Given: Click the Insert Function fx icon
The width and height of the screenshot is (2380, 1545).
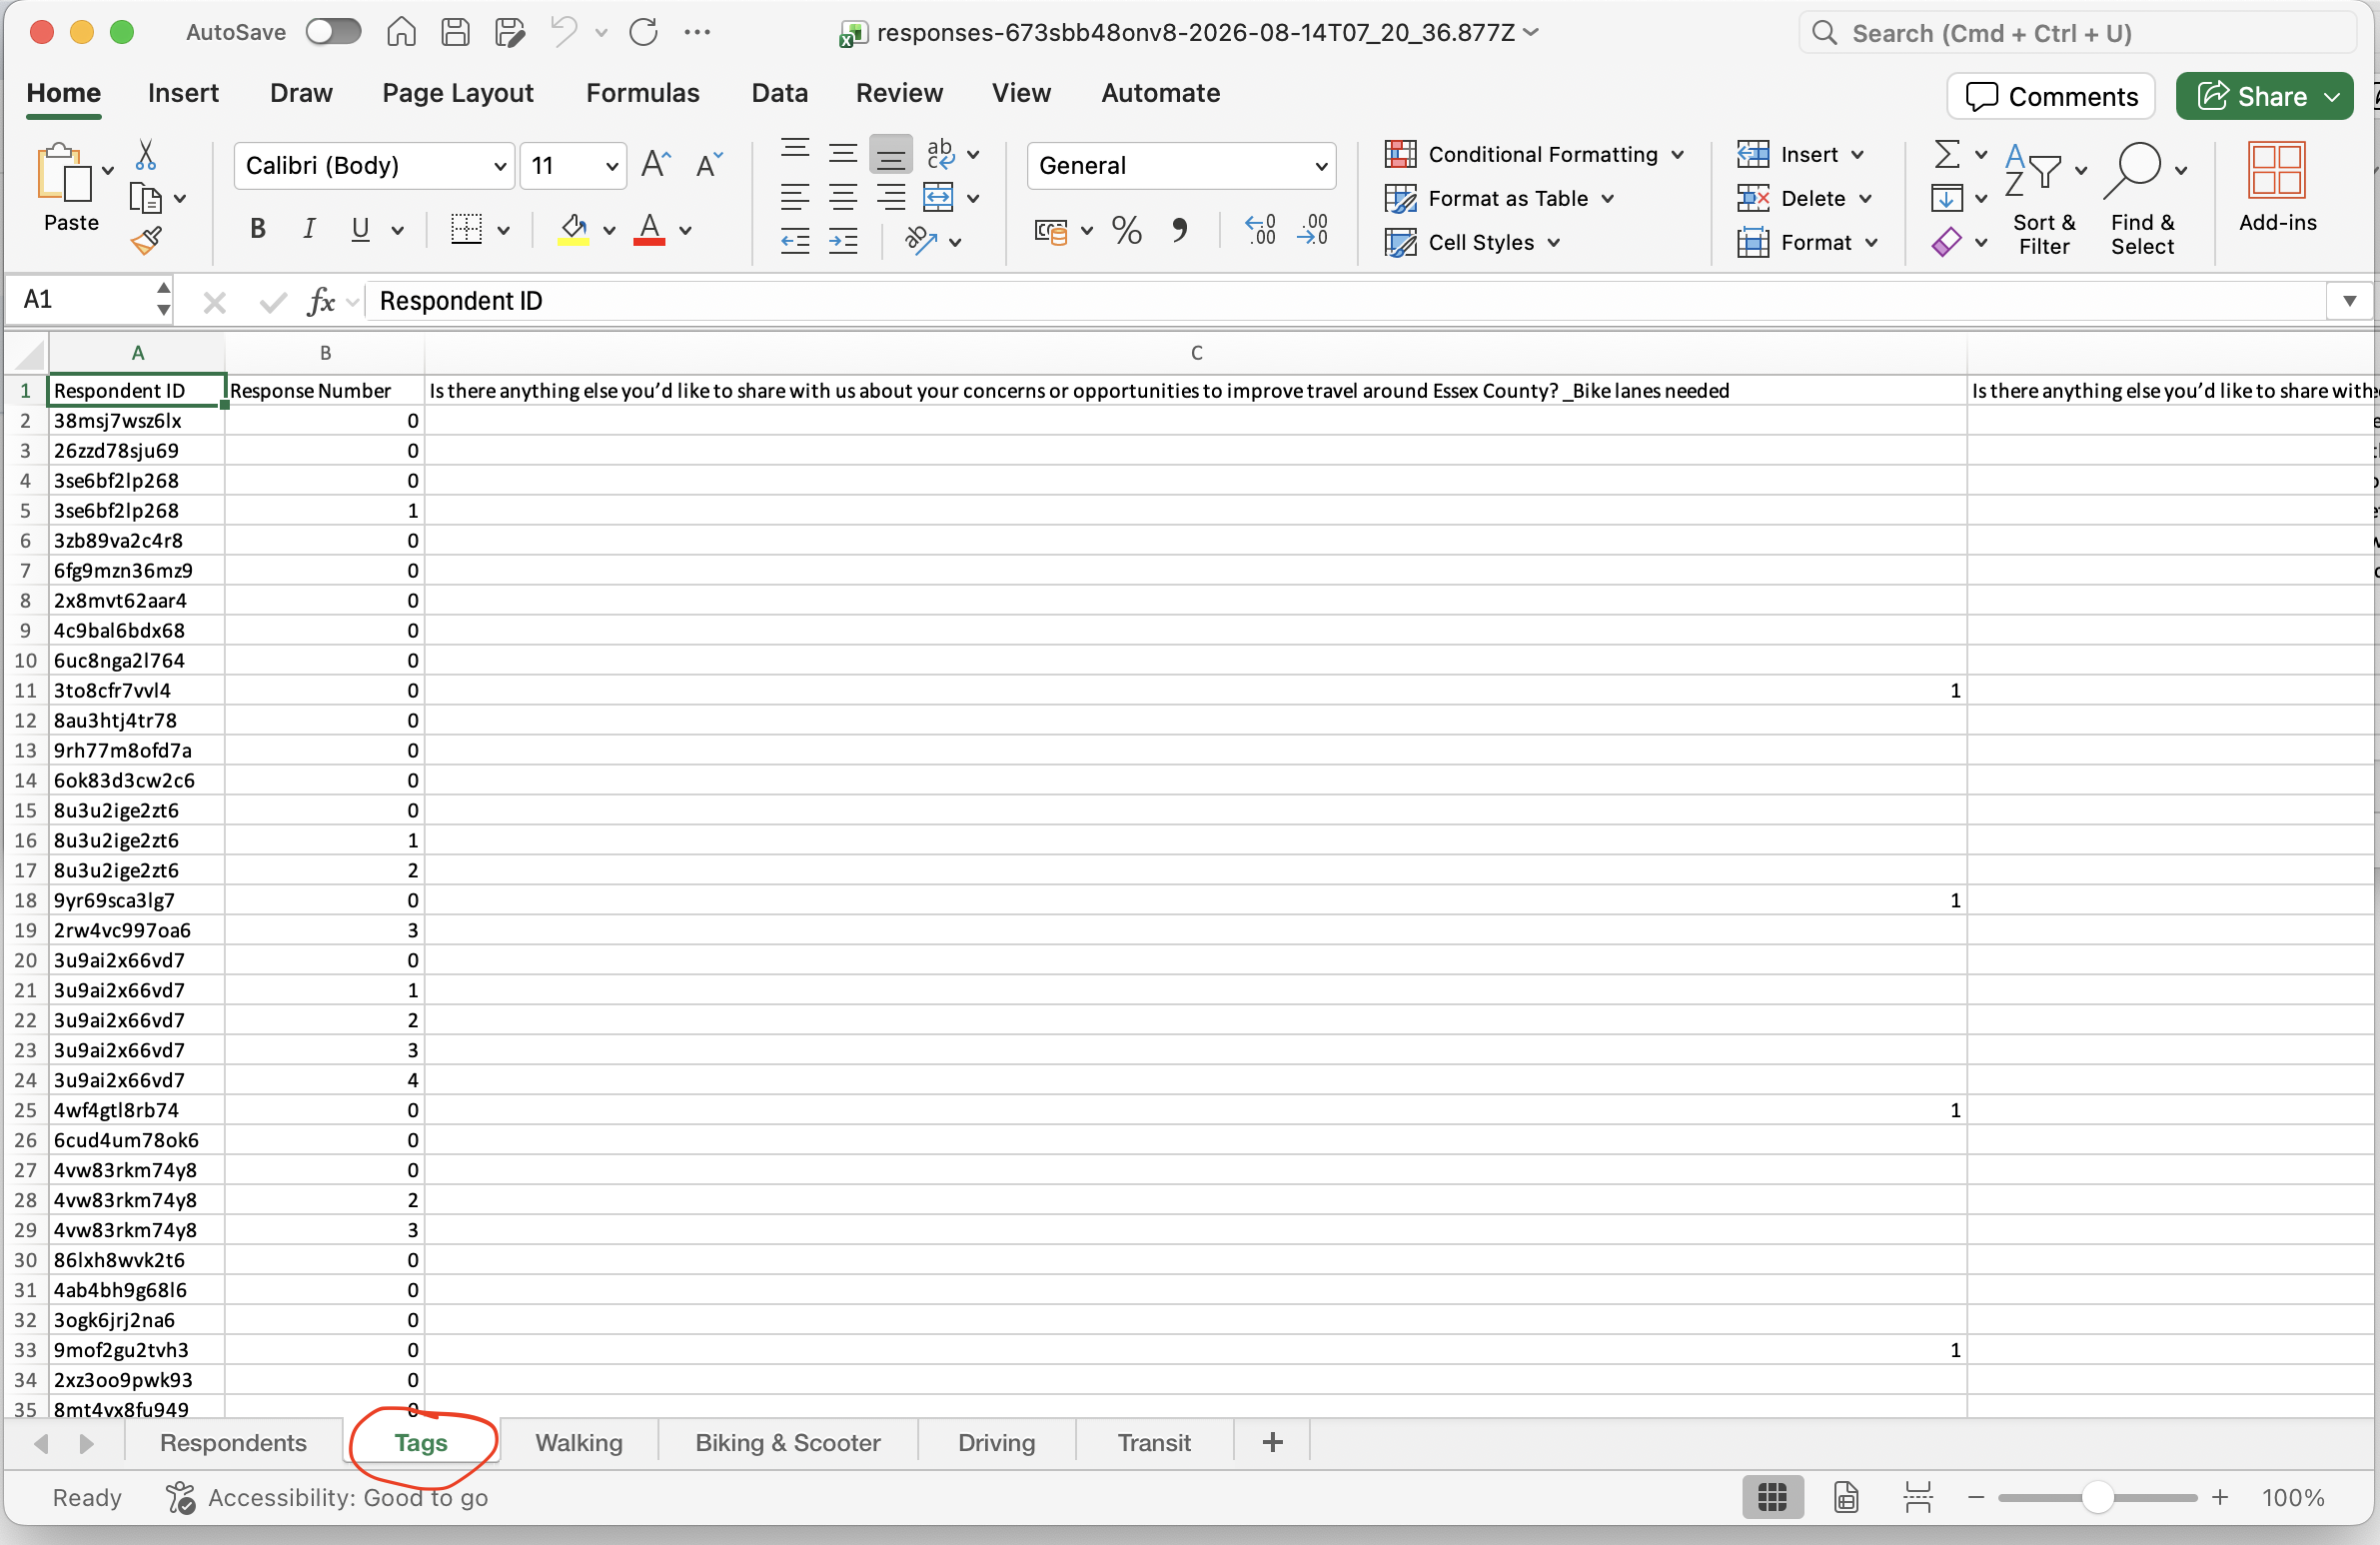Looking at the screenshot, I should [320, 300].
